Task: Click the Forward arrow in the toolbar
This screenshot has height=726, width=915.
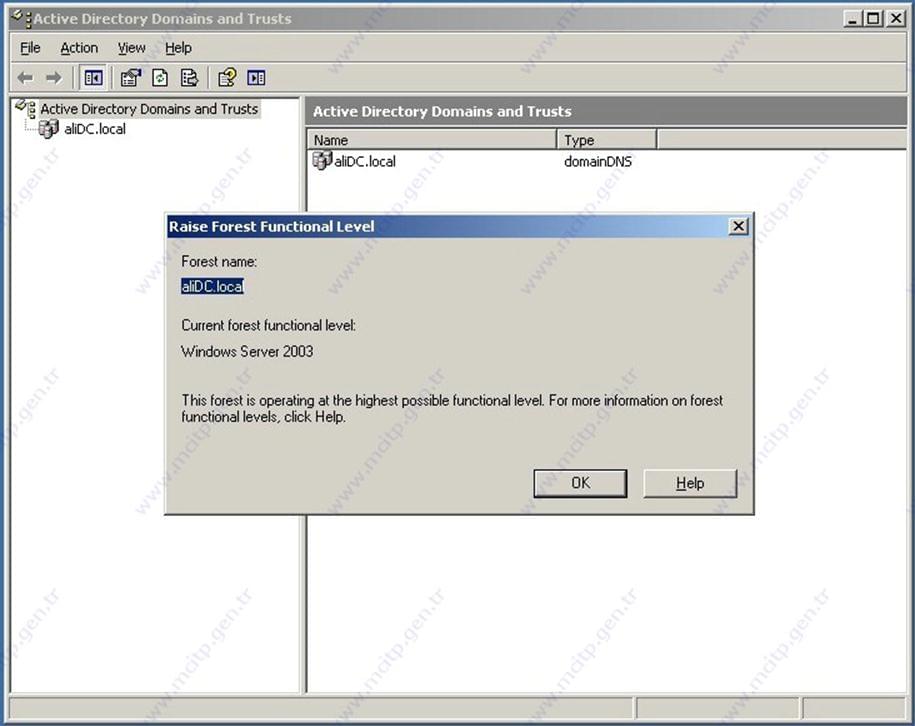Action: point(54,78)
